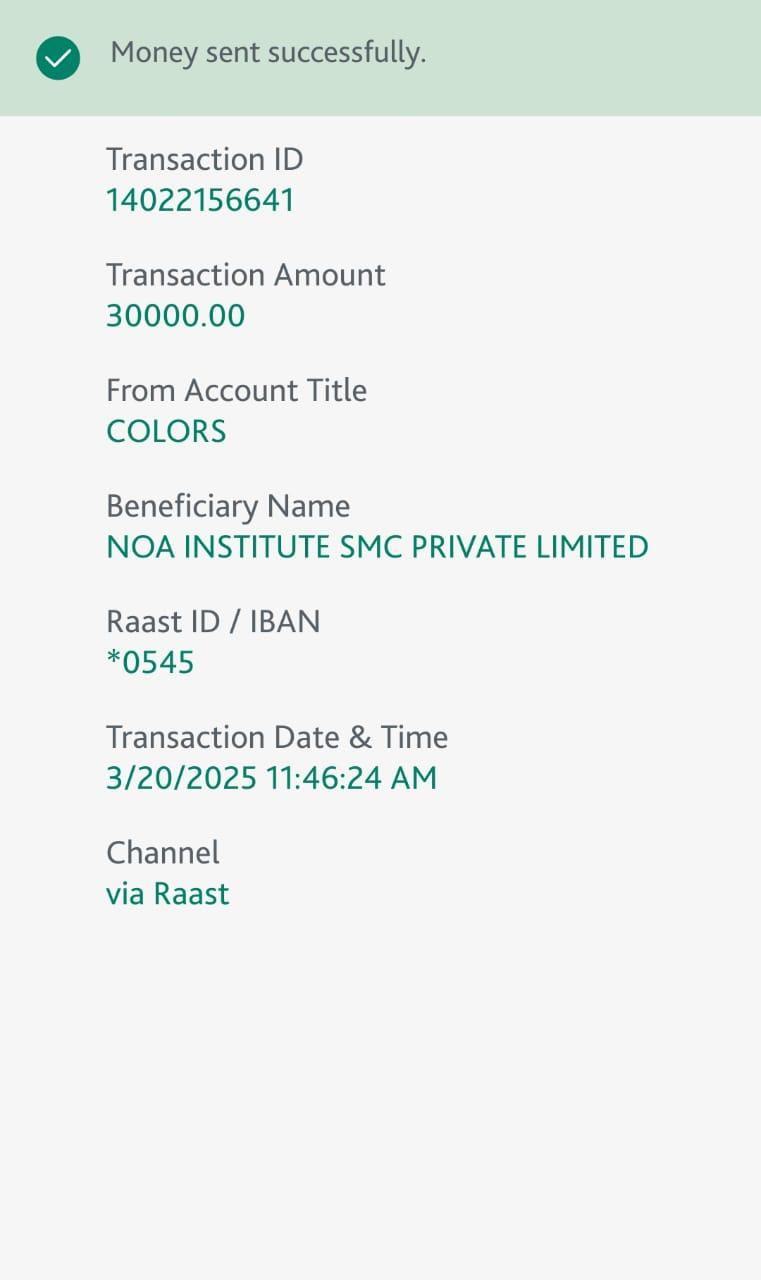761x1280 pixels.
Task: Select the Transaction ID label
Action: 204,160
